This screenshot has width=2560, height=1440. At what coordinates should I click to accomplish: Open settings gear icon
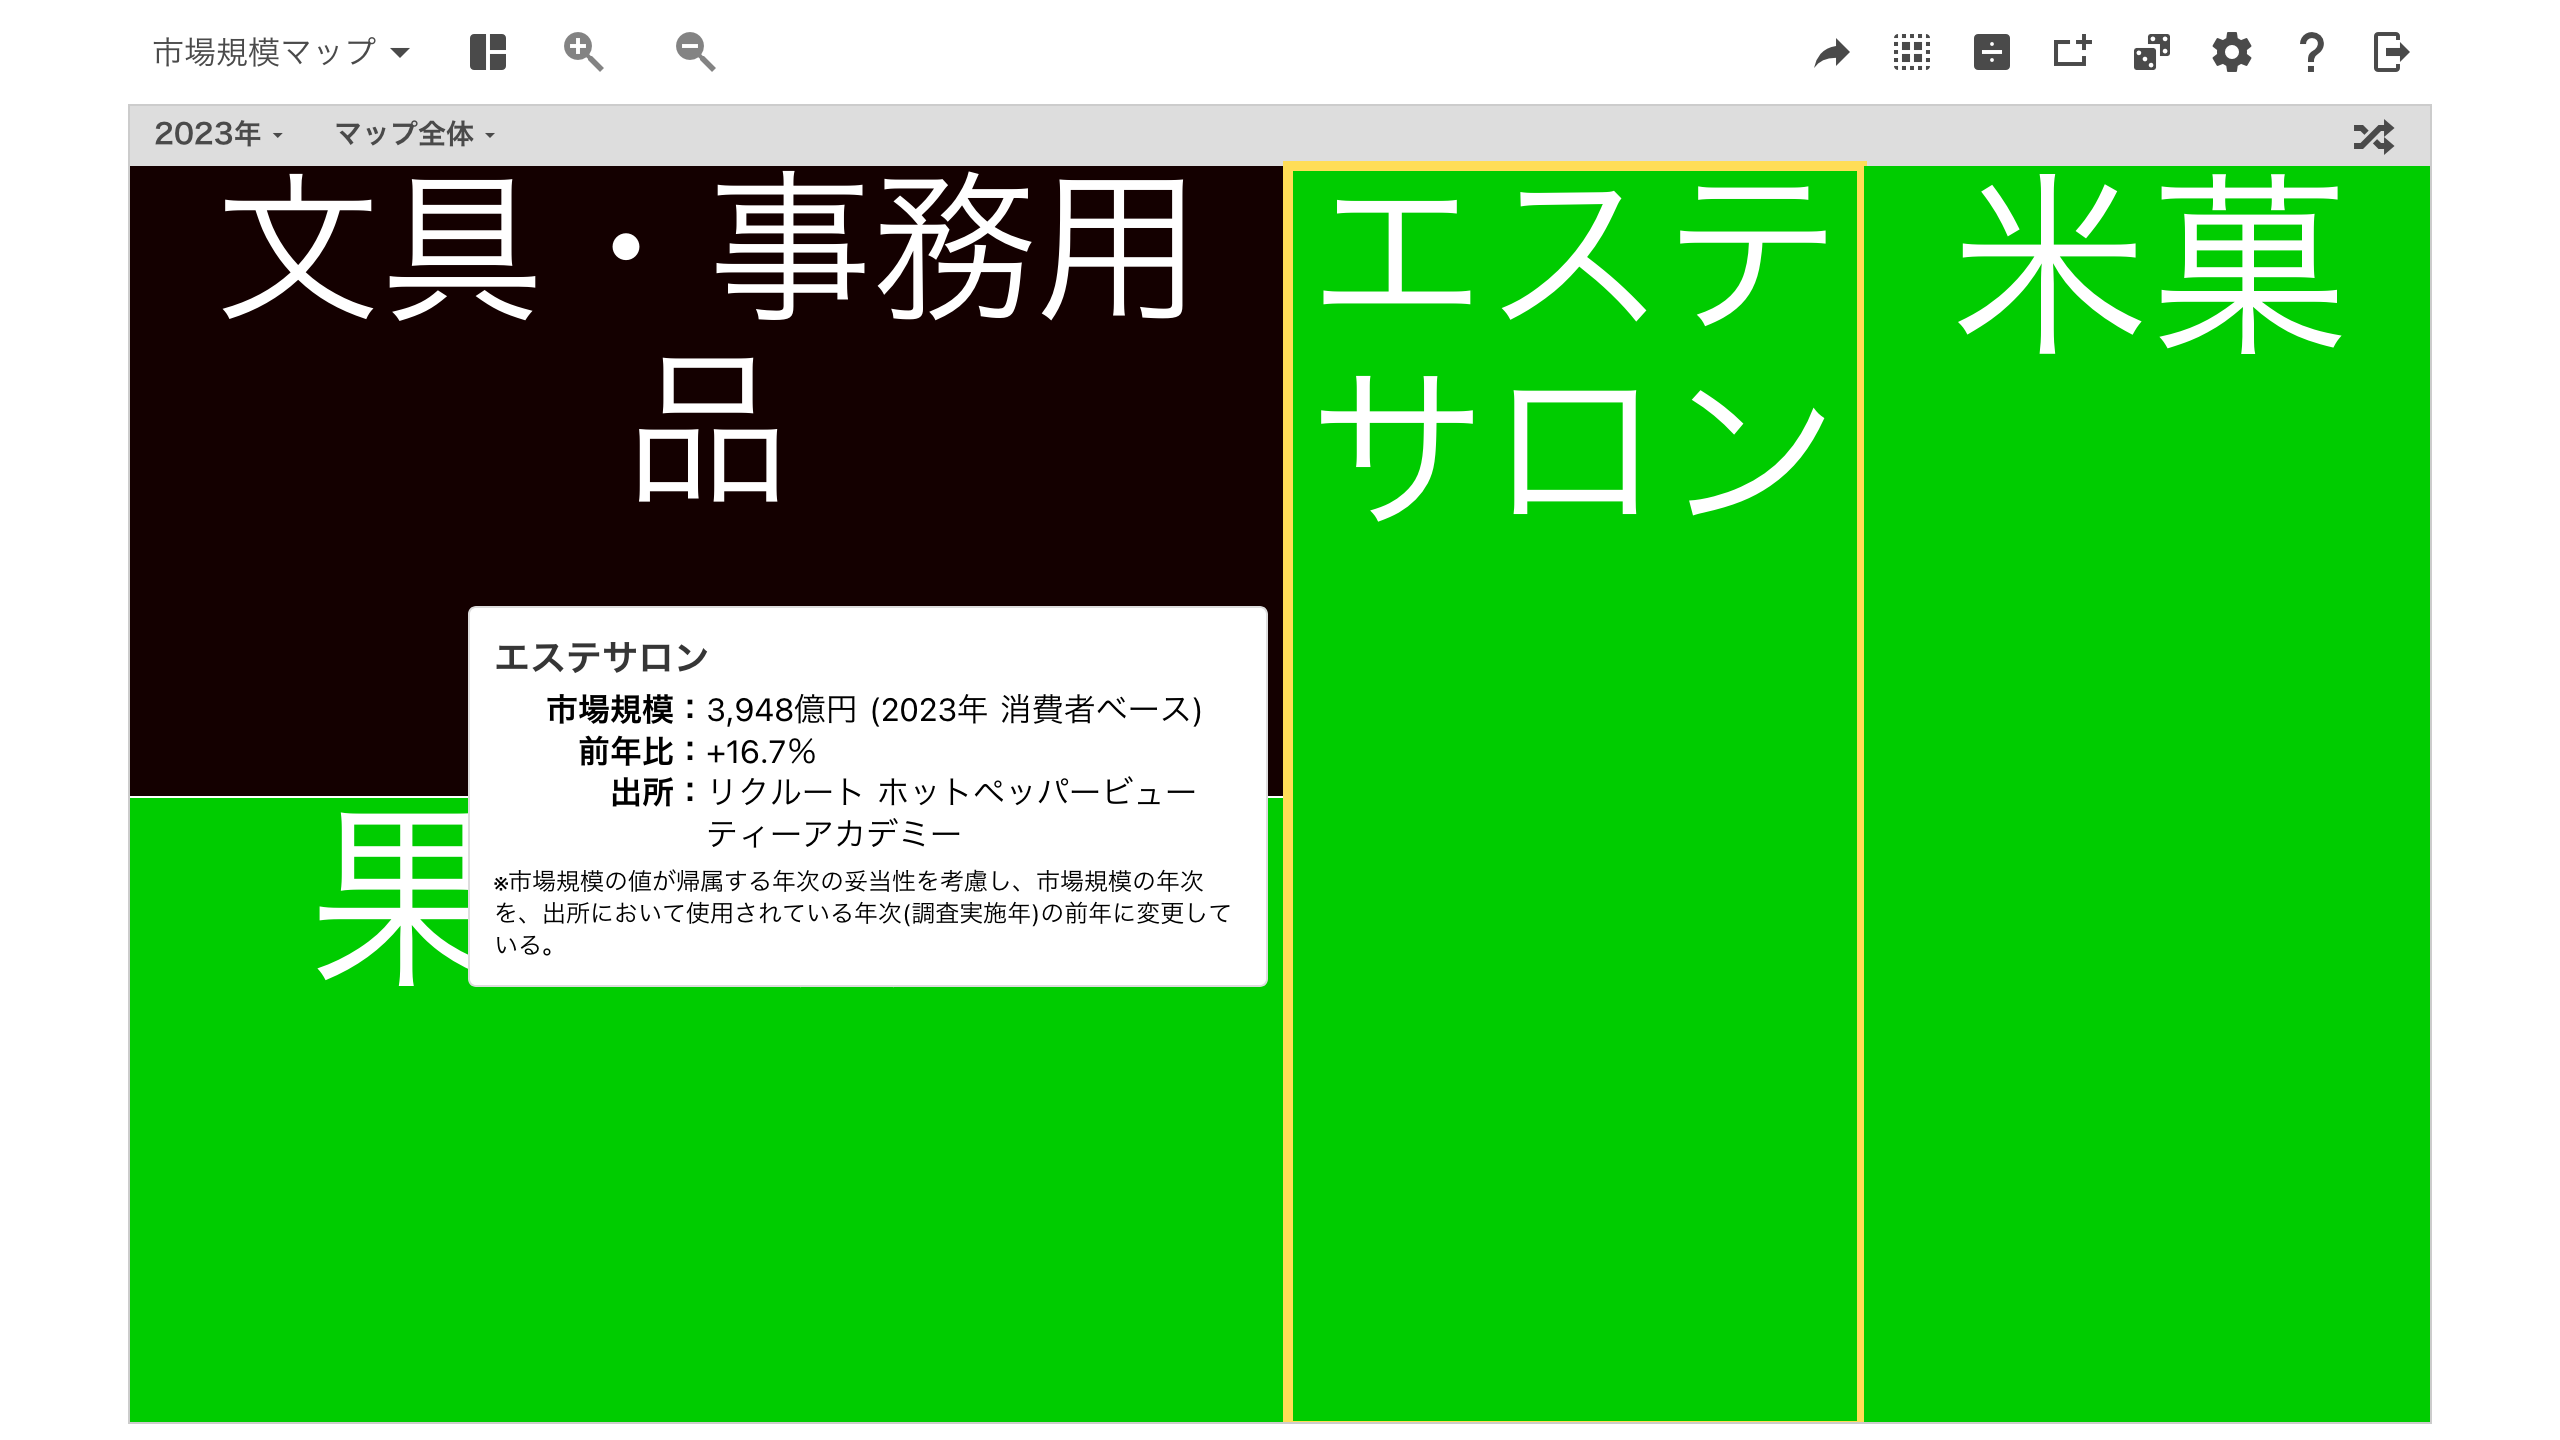[x=2232, y=52]
